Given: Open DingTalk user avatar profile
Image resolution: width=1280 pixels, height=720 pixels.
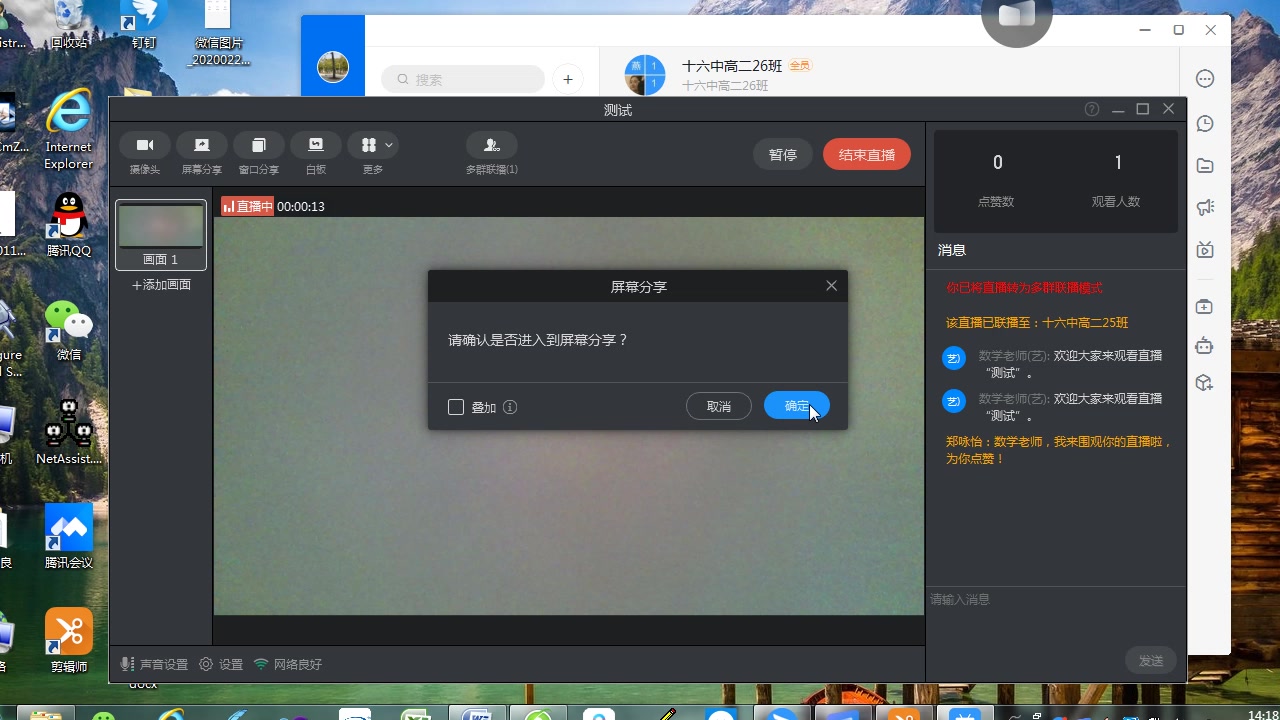Looking at the screenshot, I should coord(333,68).
